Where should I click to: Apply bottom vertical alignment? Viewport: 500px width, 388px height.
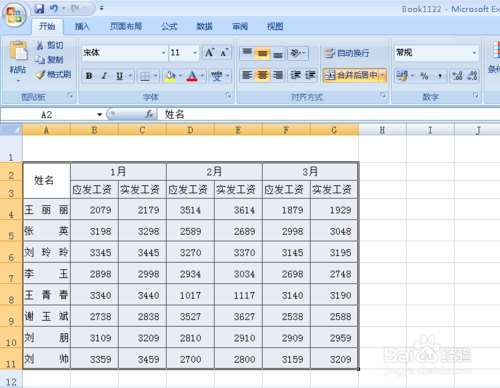click(x=278, y=53)
